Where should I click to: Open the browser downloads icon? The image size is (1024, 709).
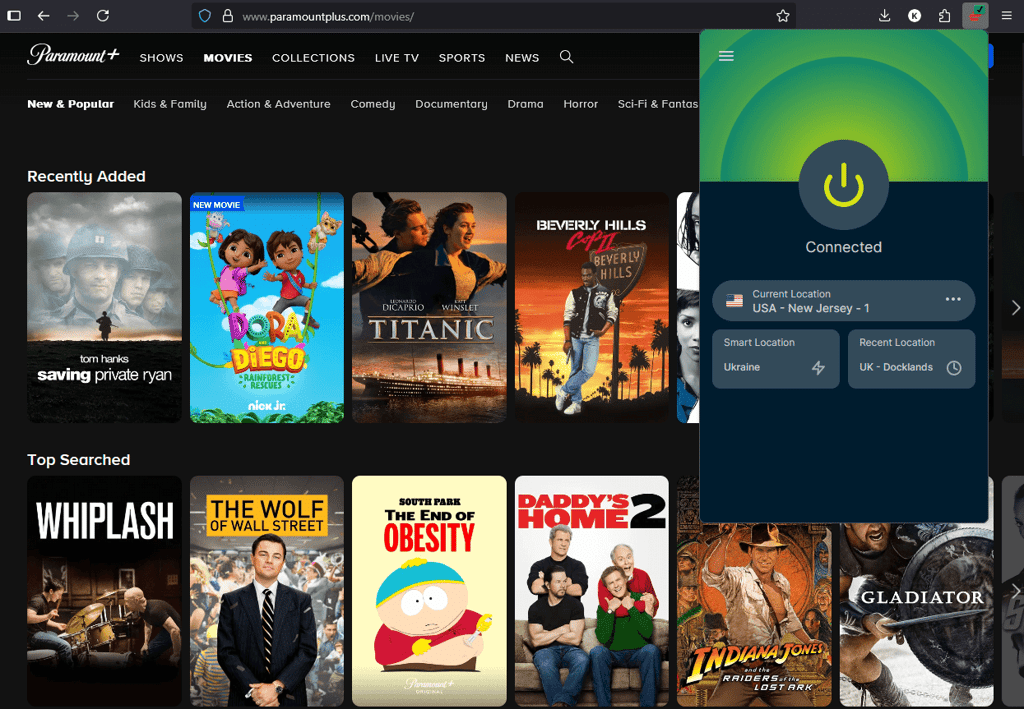pos(884,16)
